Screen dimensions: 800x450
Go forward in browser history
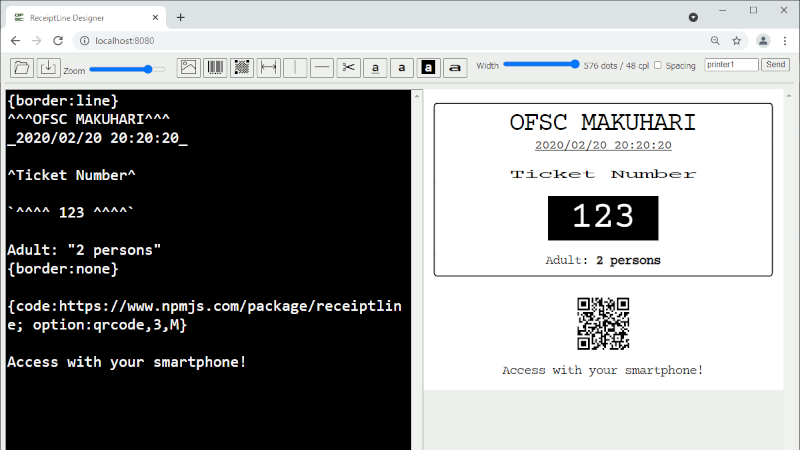36,41
